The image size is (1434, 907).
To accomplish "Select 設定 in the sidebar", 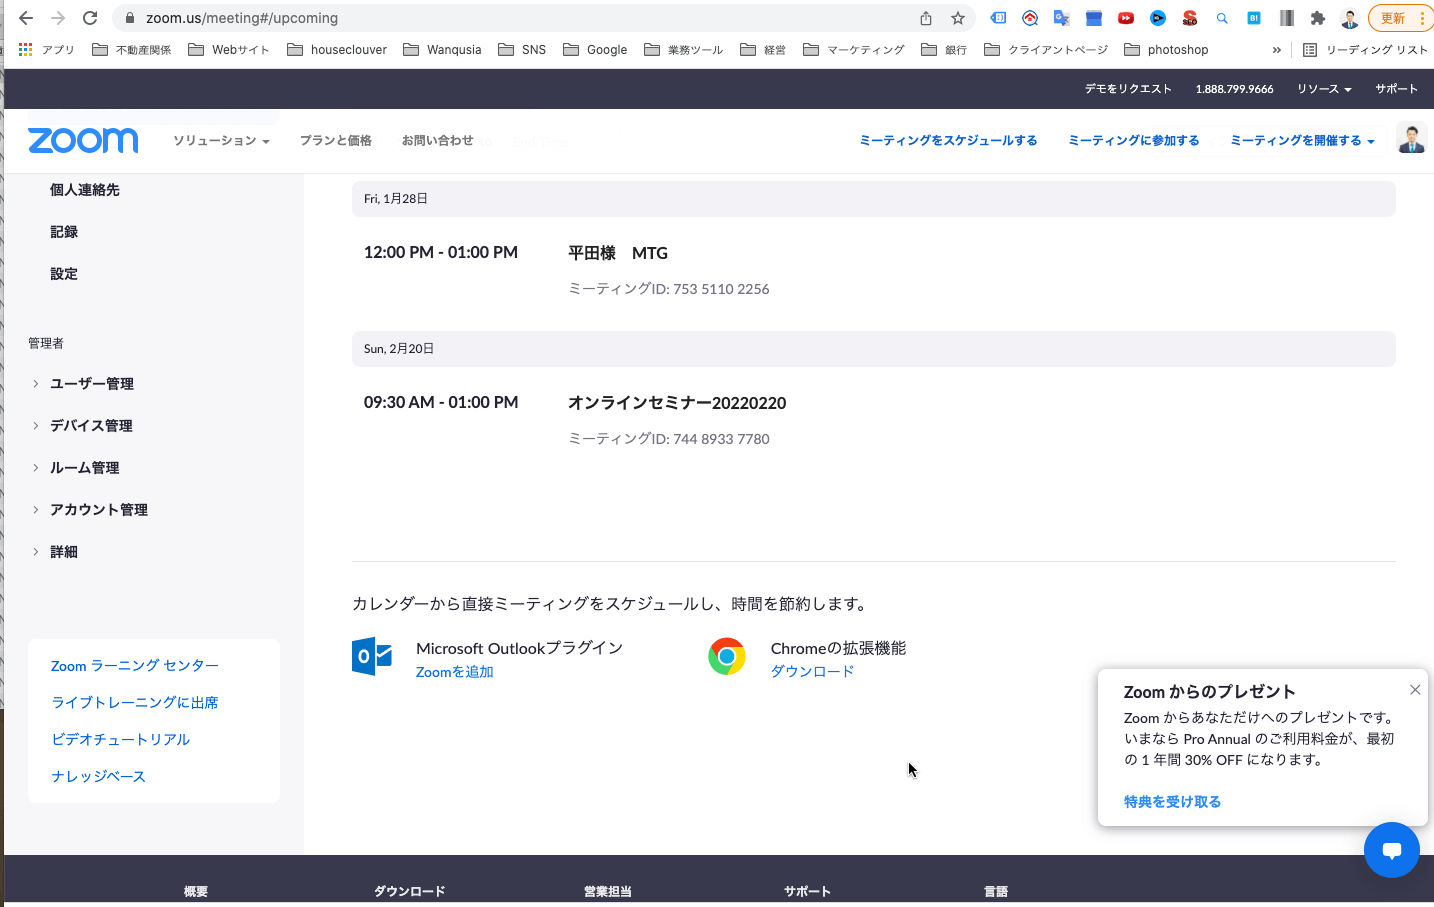I will (63, 274).
